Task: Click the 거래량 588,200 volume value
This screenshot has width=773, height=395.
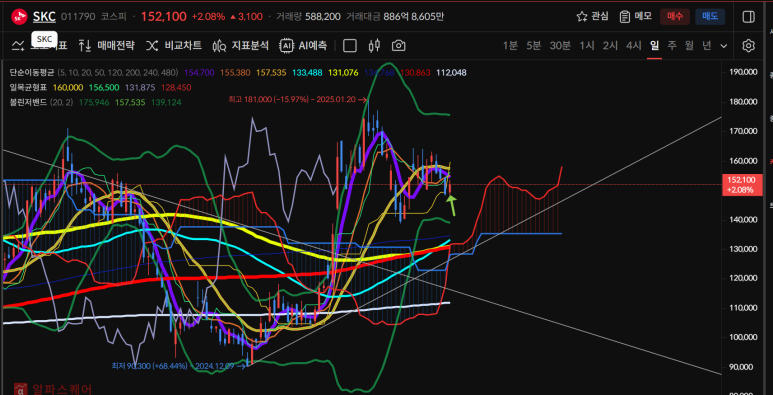Action: [x=322, y=17]
